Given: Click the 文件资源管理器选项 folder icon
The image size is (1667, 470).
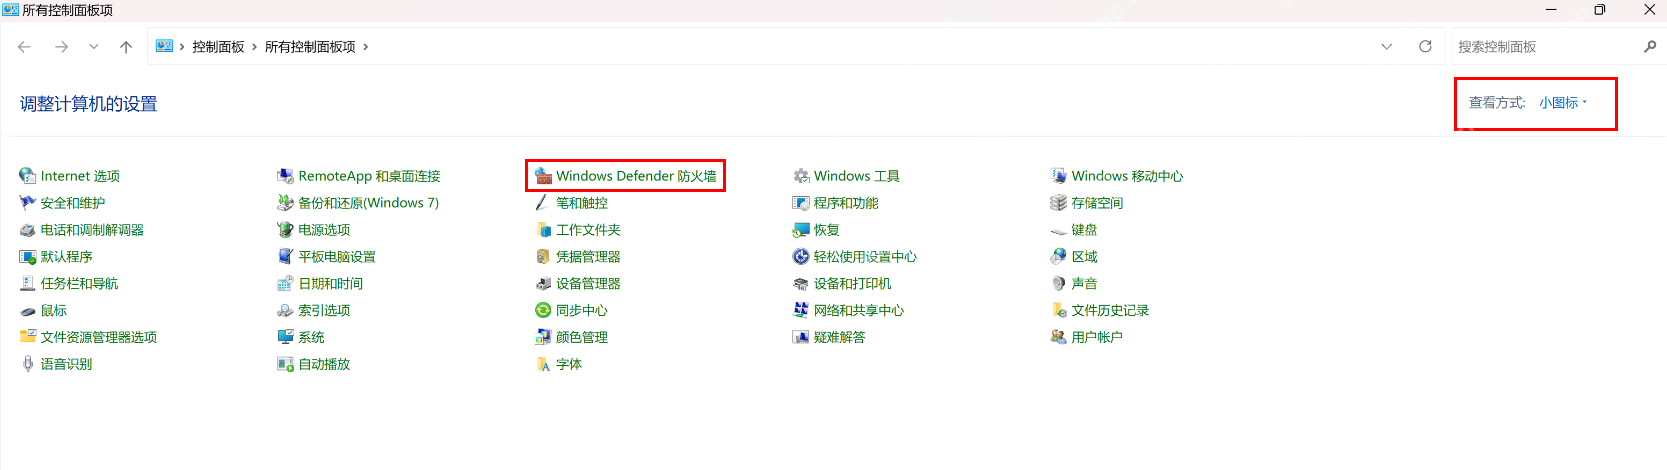Looking at the screenshot, I should [x=27, y=337].
